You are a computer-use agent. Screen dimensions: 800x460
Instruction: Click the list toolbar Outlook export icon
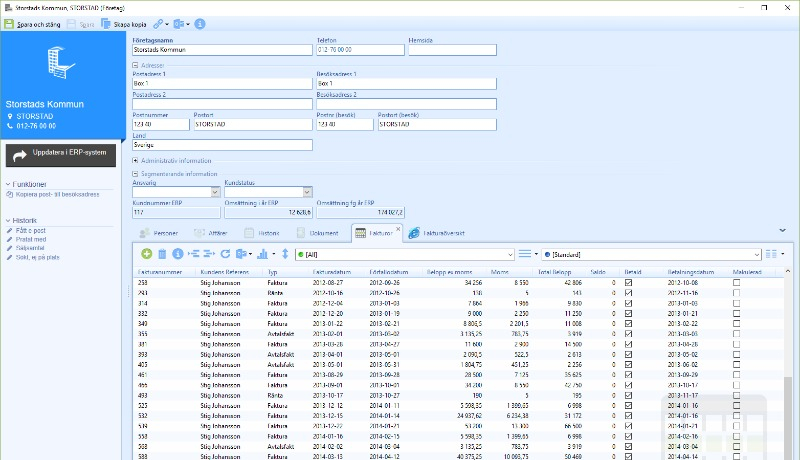click(241, 254)
